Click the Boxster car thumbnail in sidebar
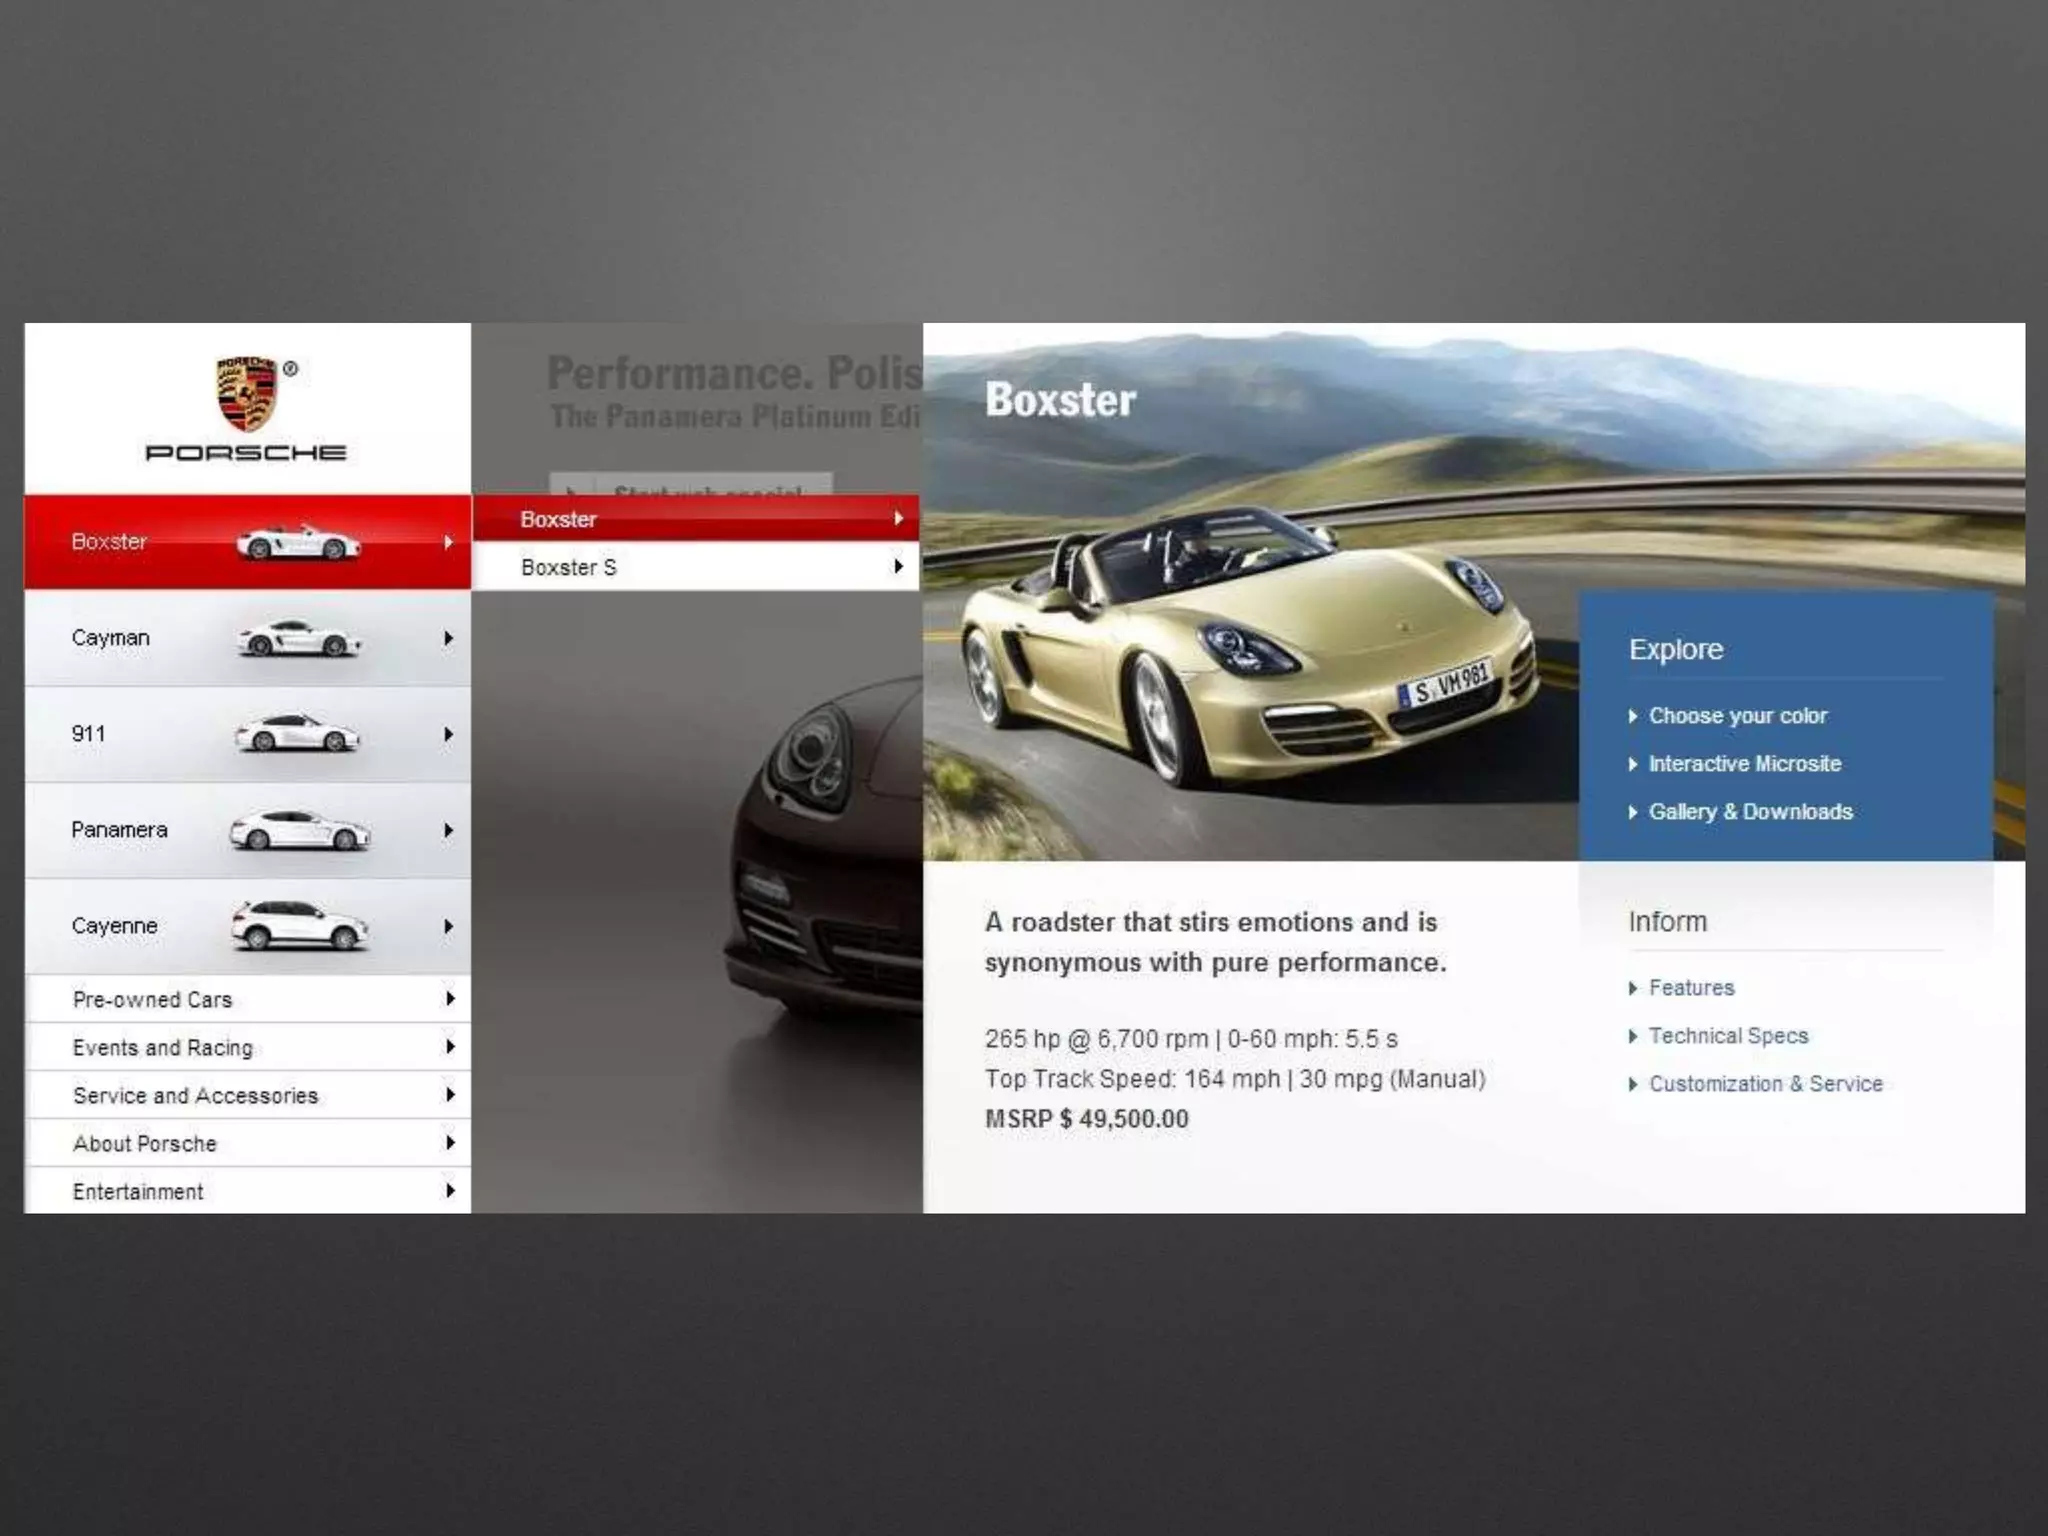The image size is (2048, 1536). 298,542
